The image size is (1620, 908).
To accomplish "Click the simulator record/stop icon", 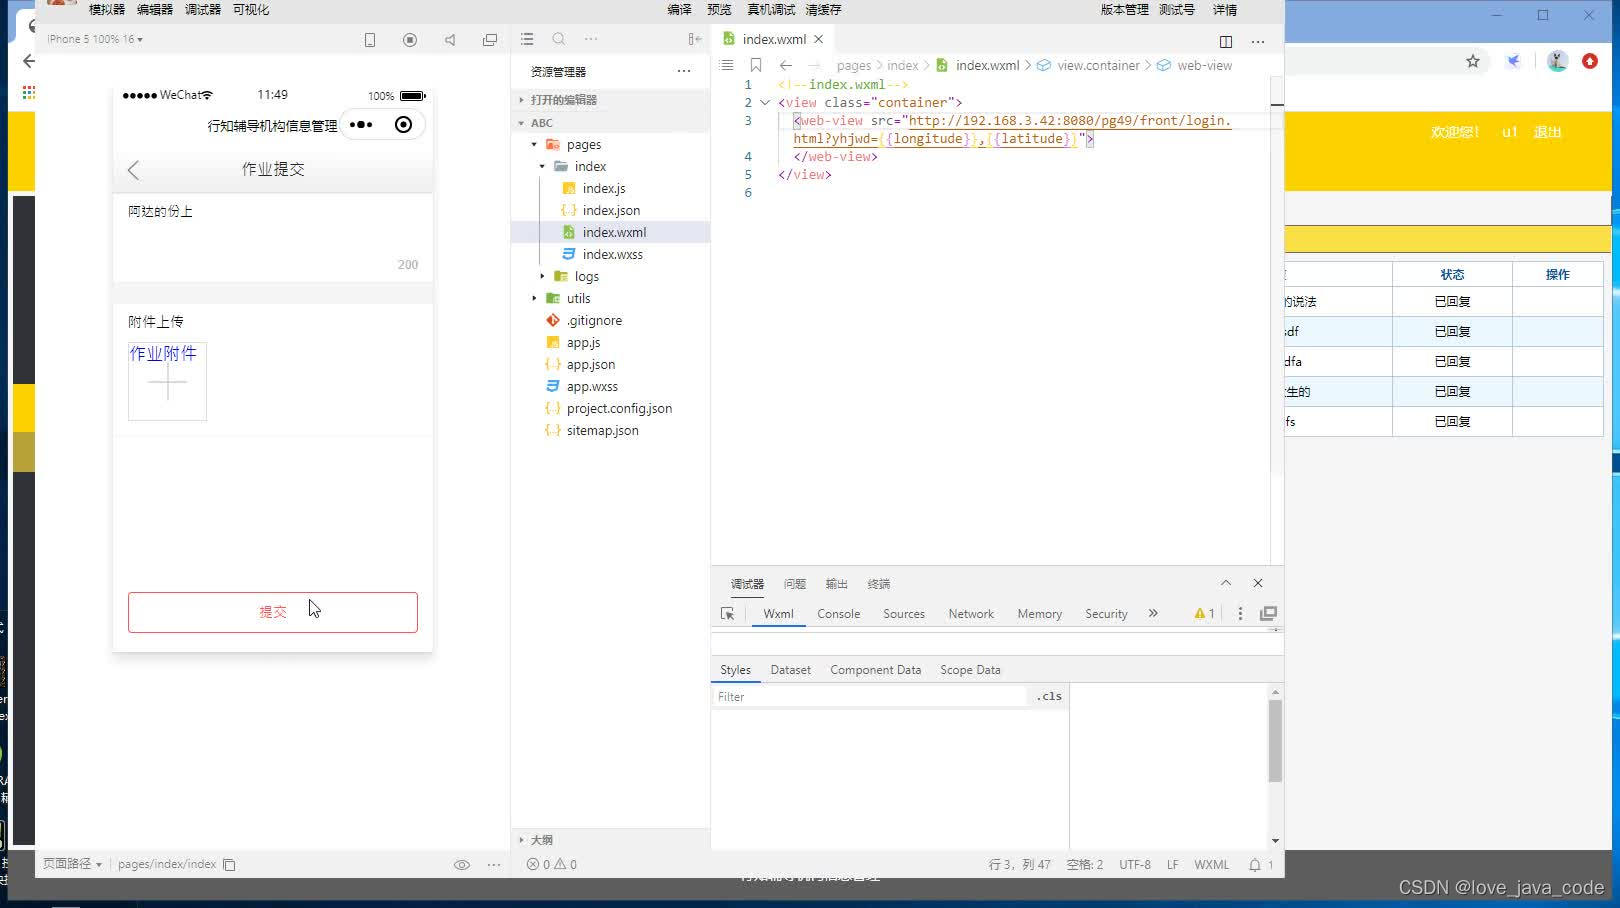I will (410, 40).
